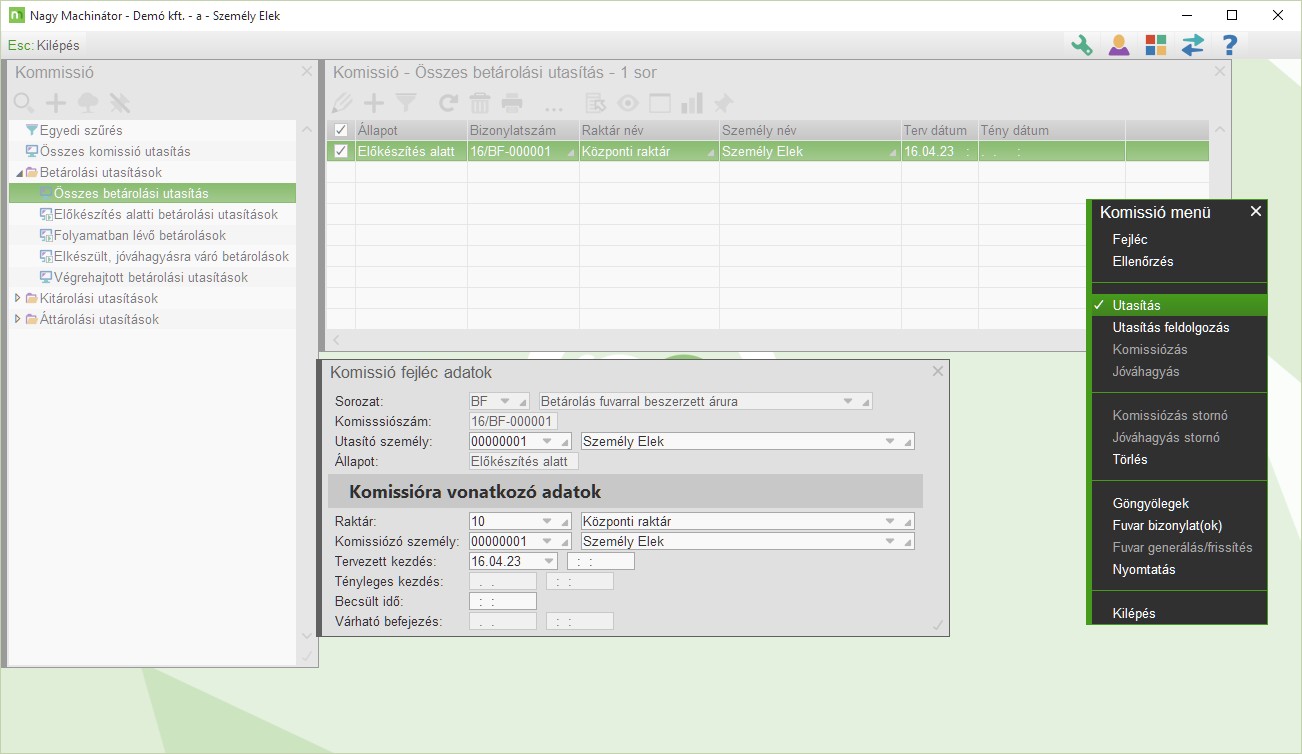Expand the Kitárolási utasítások tree node
Viewport: 1302px width, 754px height.
tap(18, 298)
